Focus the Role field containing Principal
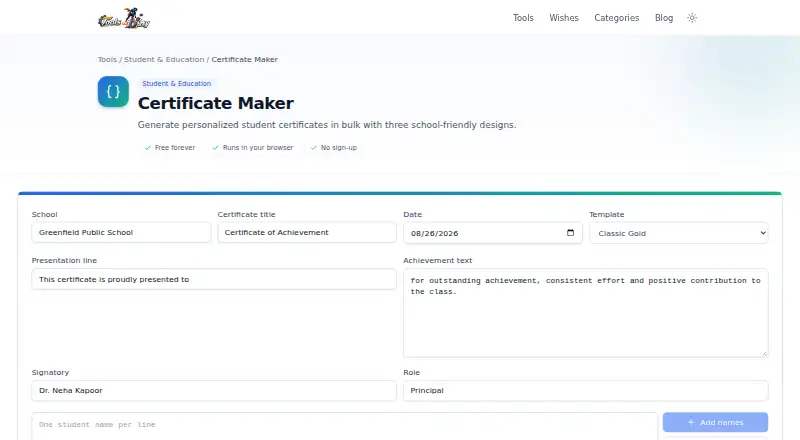The height and width of the screenshot is (440, 800). point(585,390)
